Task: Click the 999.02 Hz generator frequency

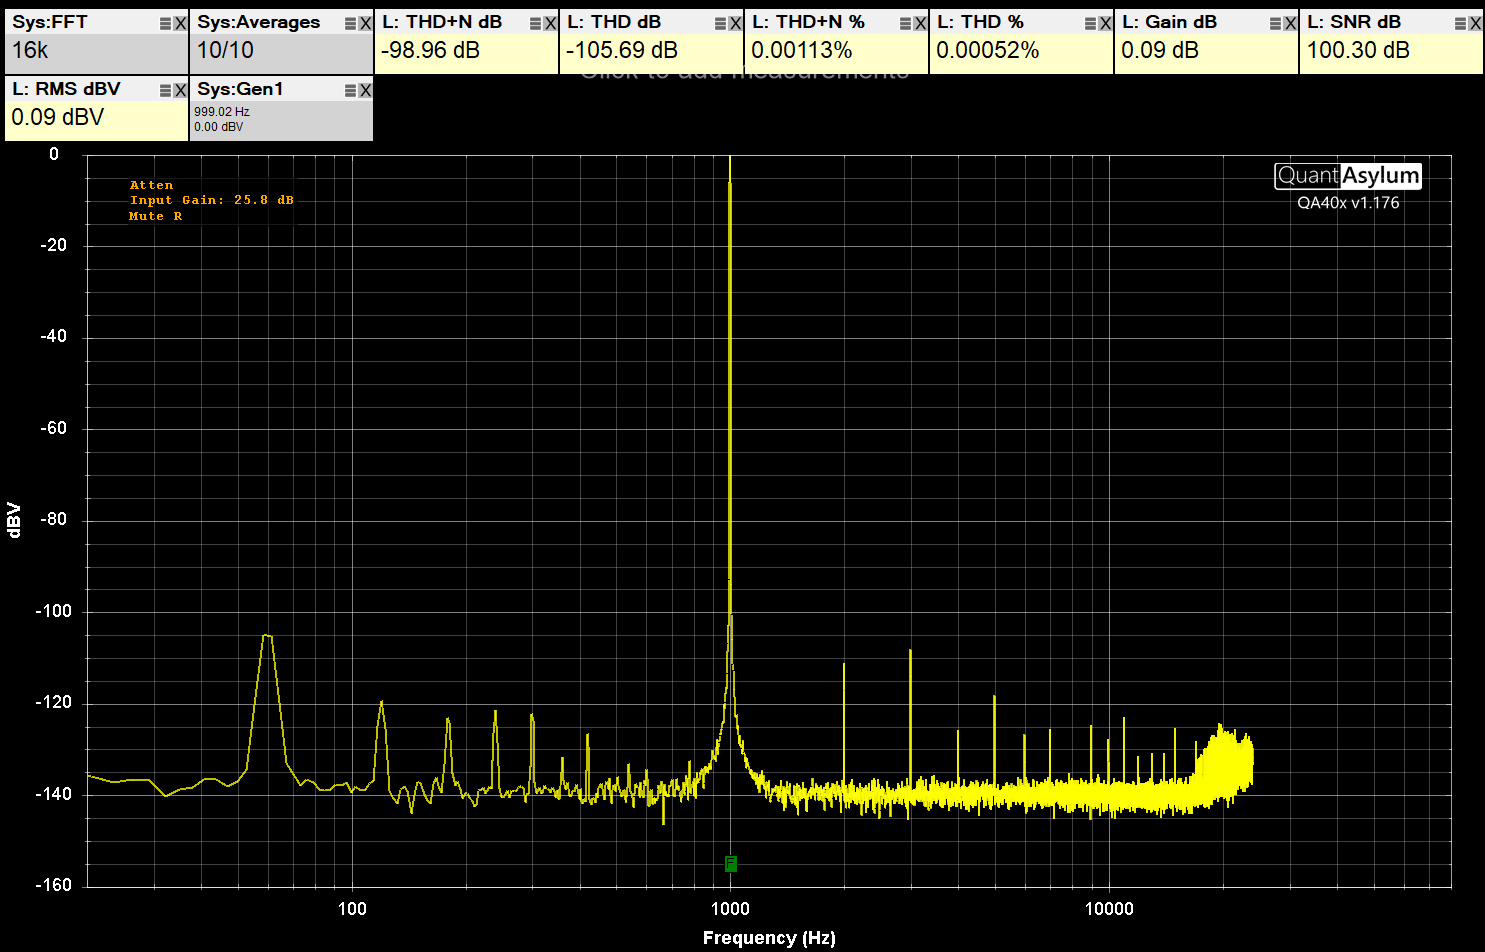Action: 222,112
